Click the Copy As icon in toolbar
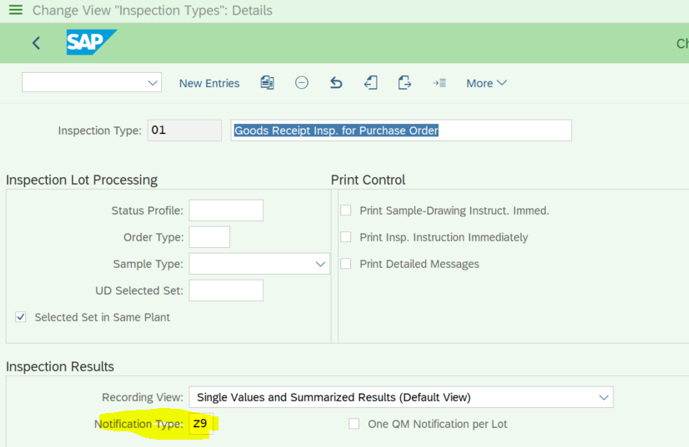 (x=267, y=83)
